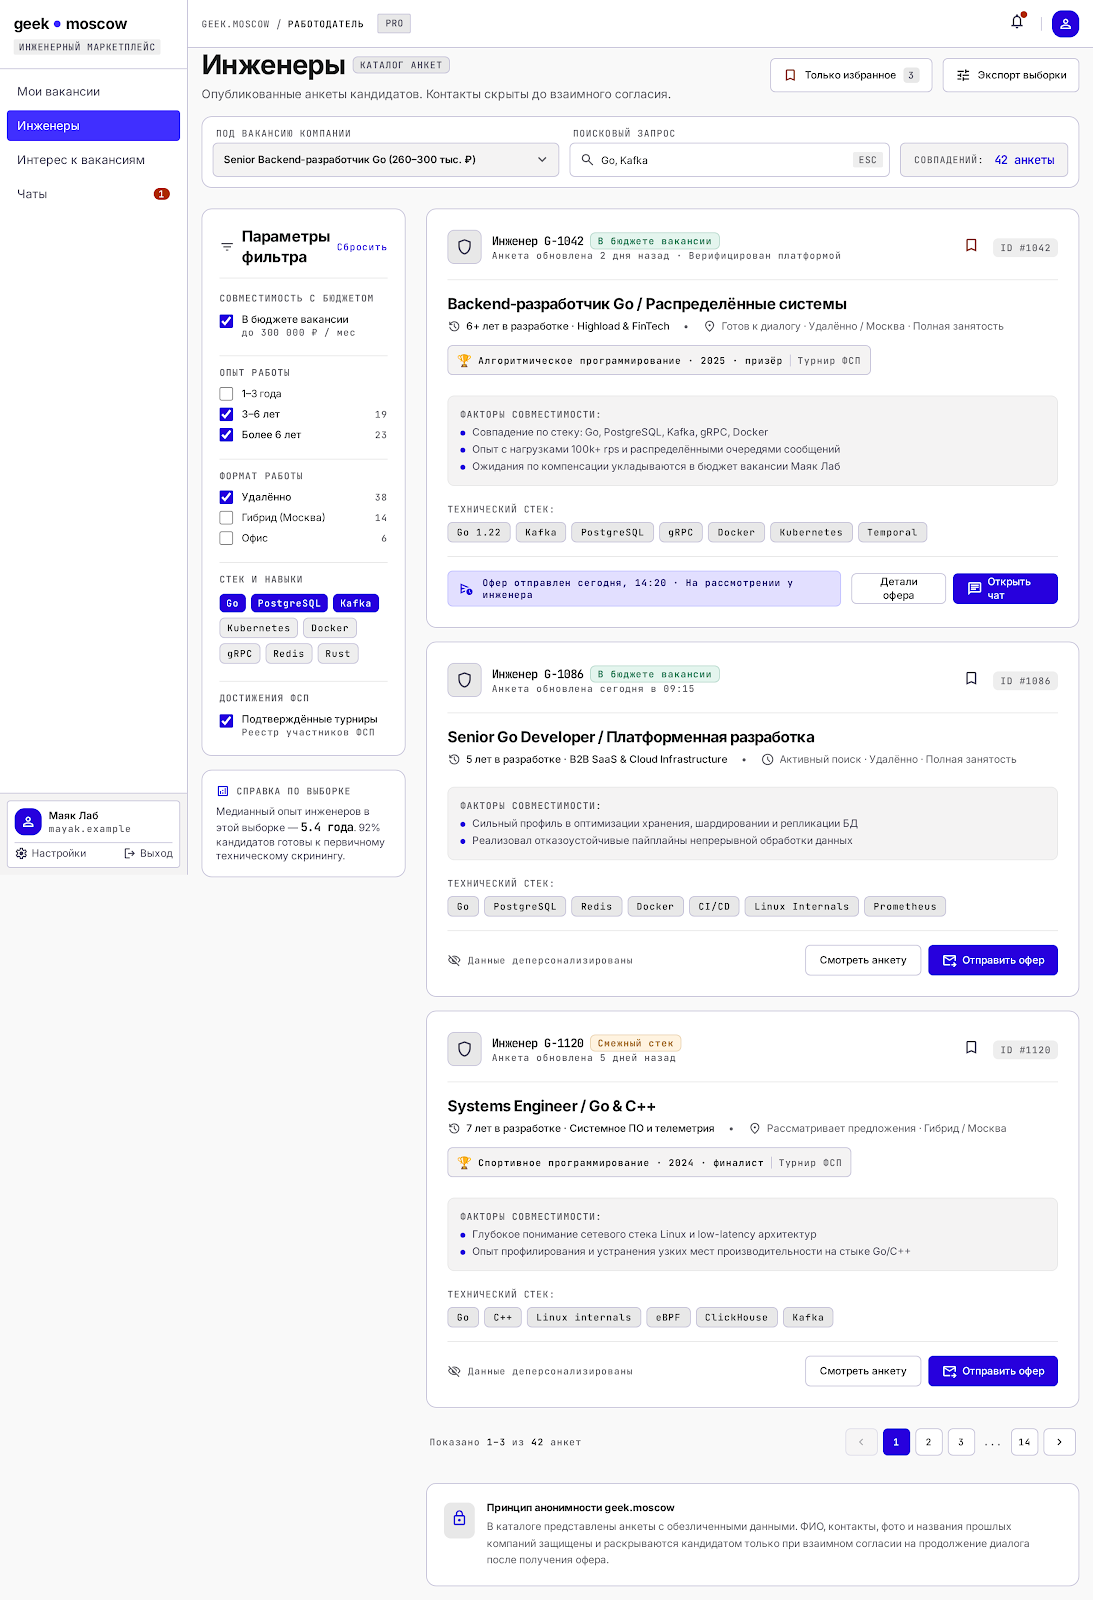The height and width of the screenshot is (1600, 1093).
Task: Click location pin icon on G-1042
Action: [710, 326]
